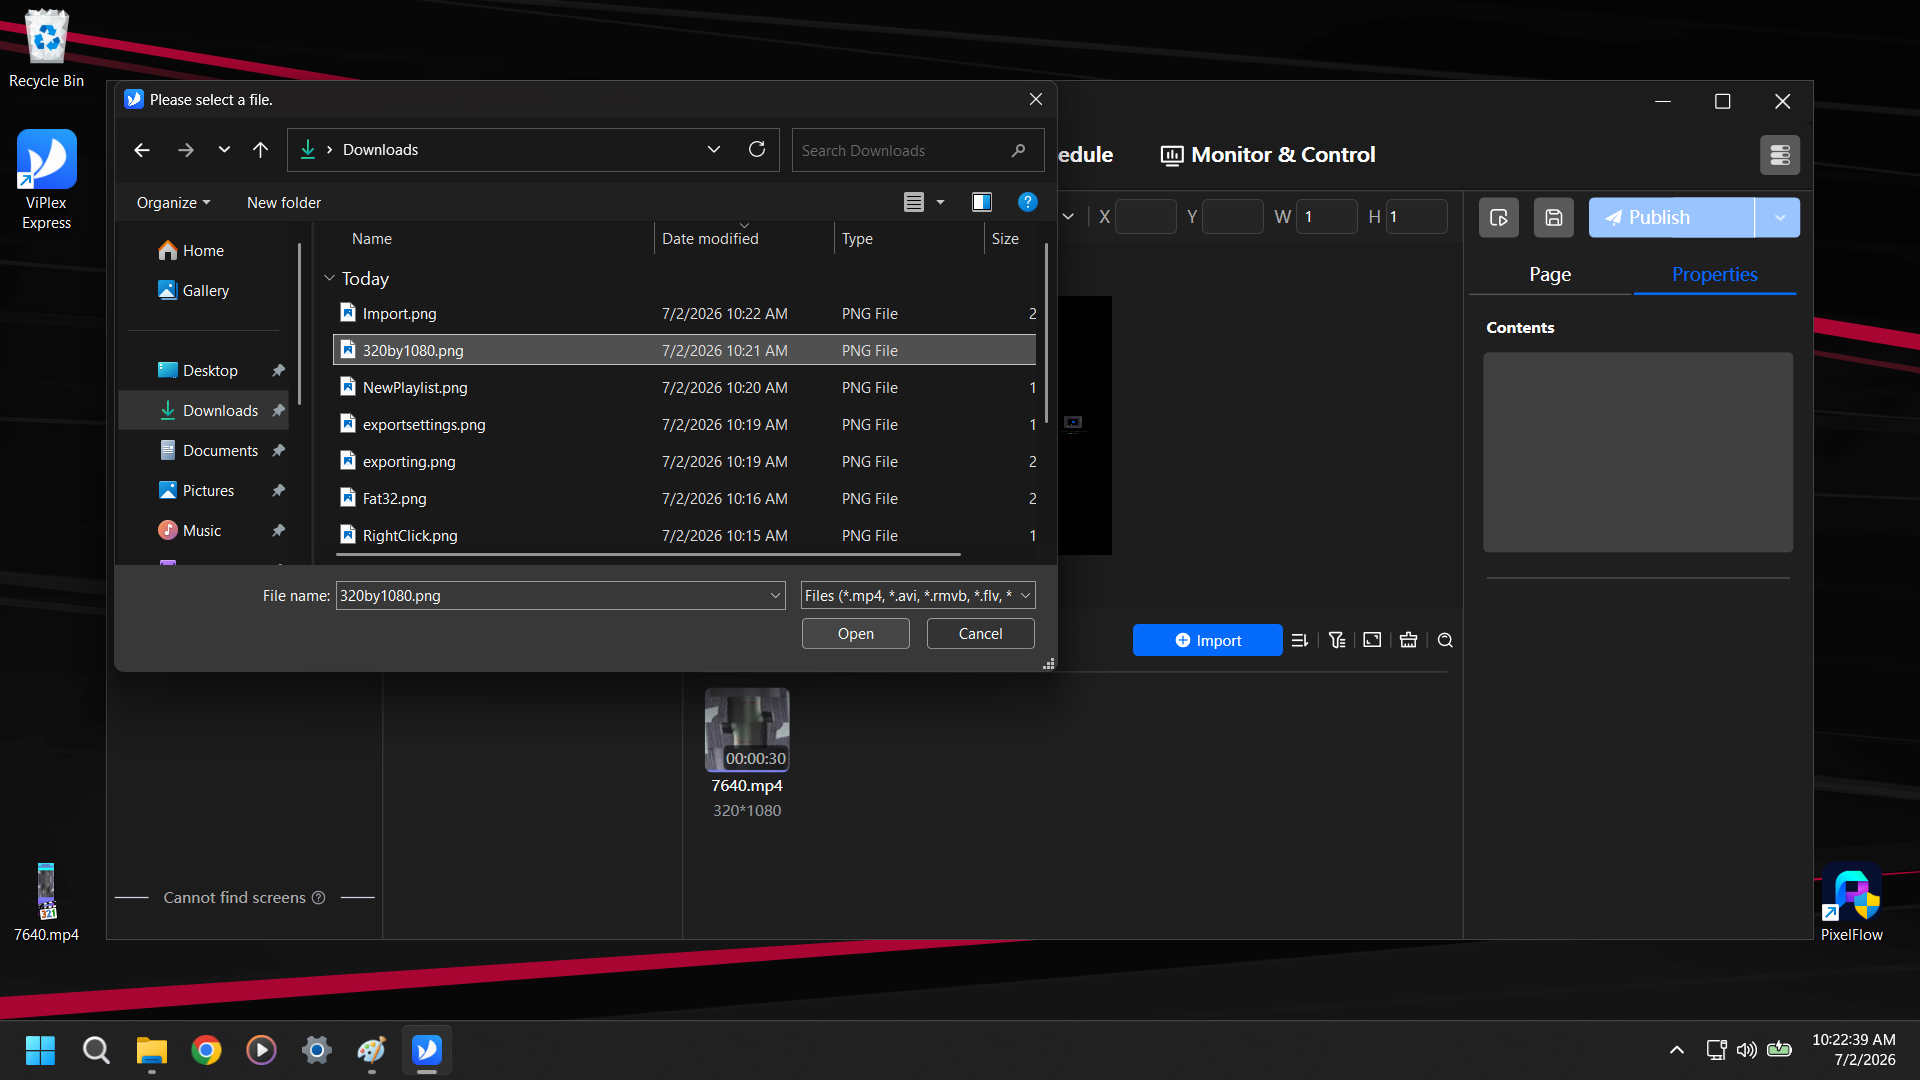Select the Import.png file

pyautogui.click(x=685, y=314)
